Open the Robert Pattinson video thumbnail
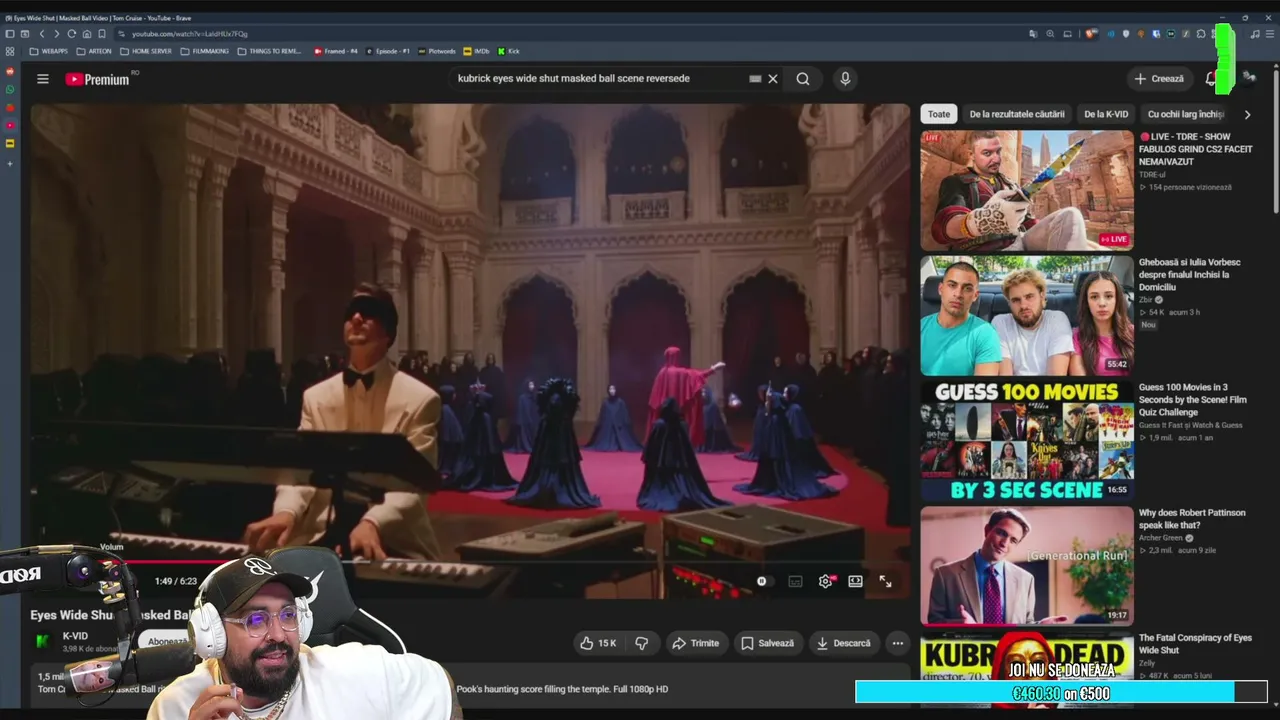 coord(1027,566)
